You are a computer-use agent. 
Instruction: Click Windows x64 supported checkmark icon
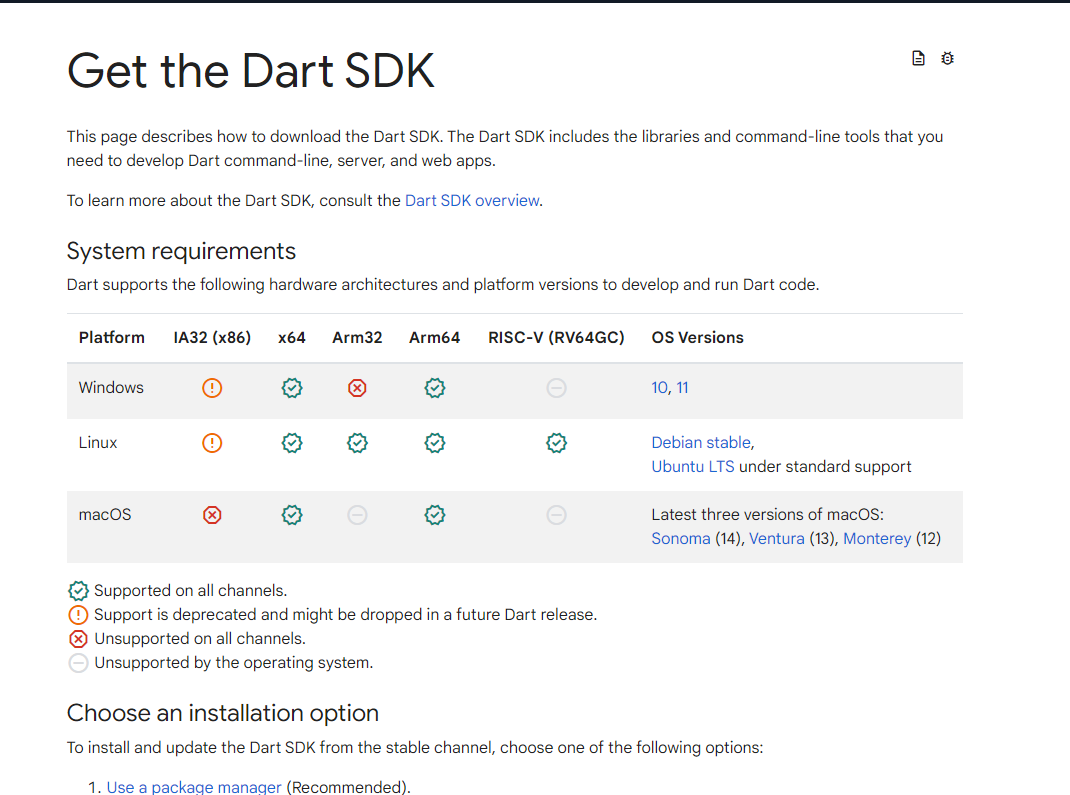(292, 388)
